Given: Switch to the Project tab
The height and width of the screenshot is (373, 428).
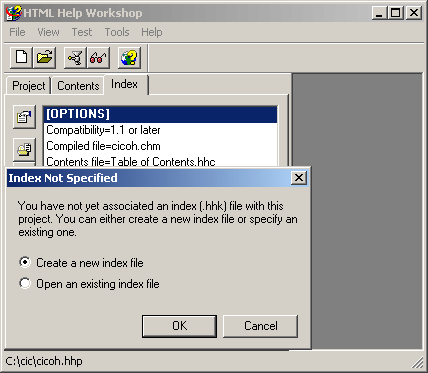Looking at the screenshot, I should pos(29,86).
